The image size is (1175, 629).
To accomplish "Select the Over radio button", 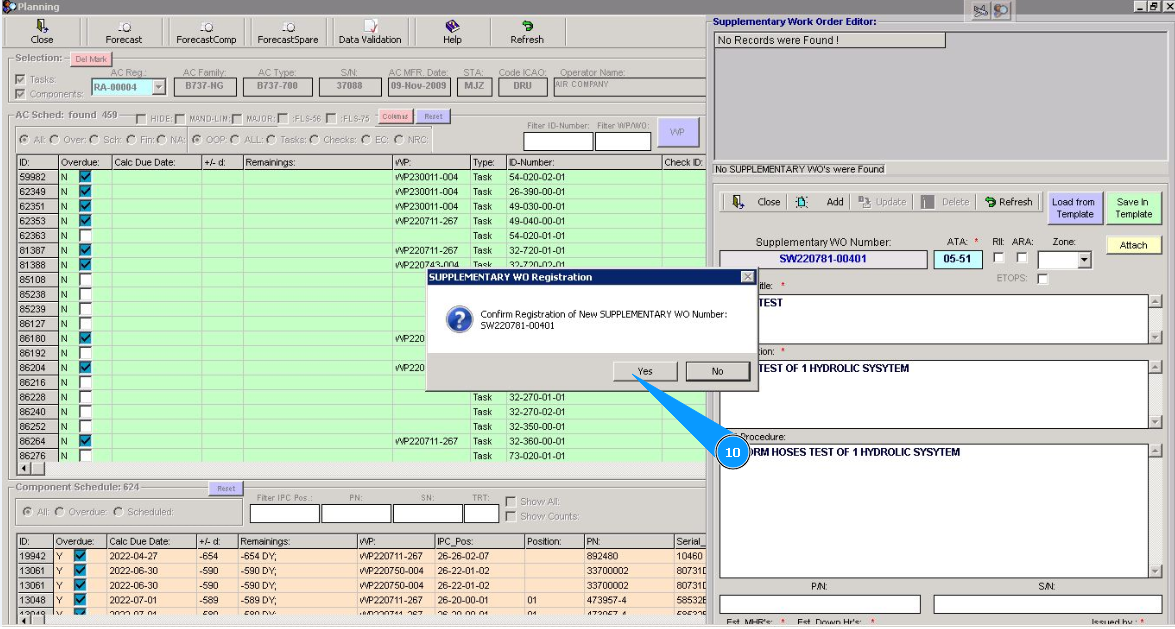I will point(55,139).
